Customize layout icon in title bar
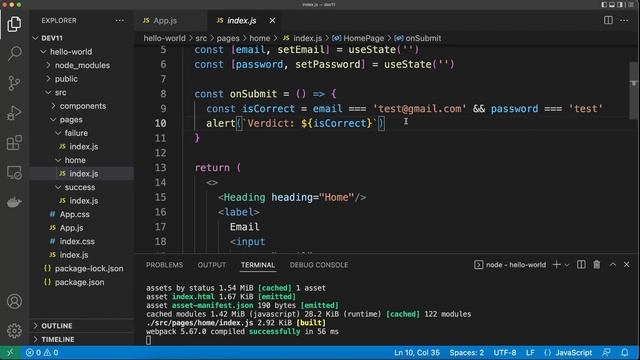 [631, 4]
